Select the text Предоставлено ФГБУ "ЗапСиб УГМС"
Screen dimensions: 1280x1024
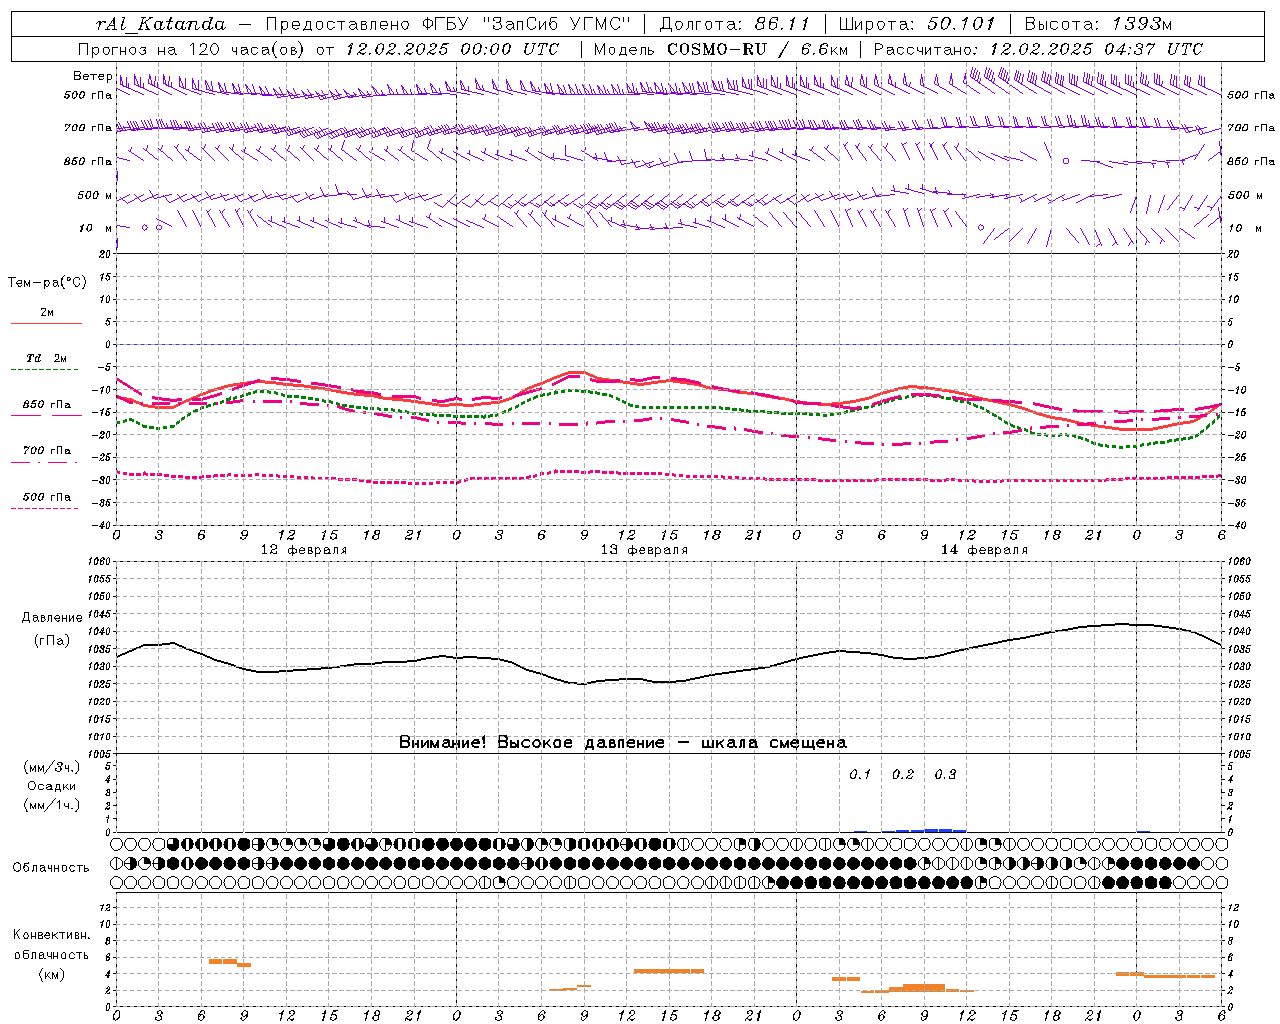click(x=448, y=24)
